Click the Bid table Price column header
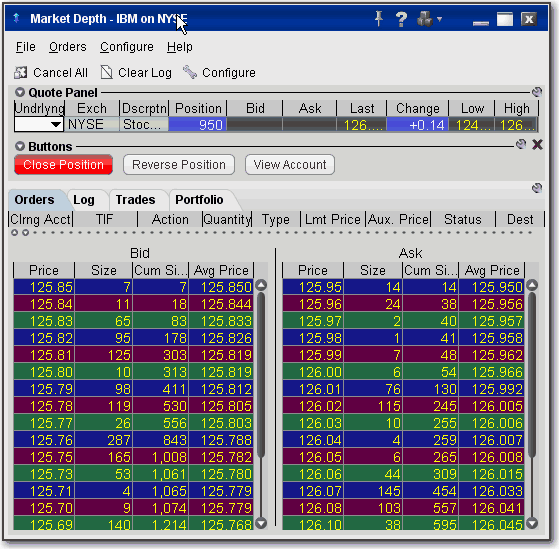This screenshot has width=559, height=549. (x=44, y=270)
